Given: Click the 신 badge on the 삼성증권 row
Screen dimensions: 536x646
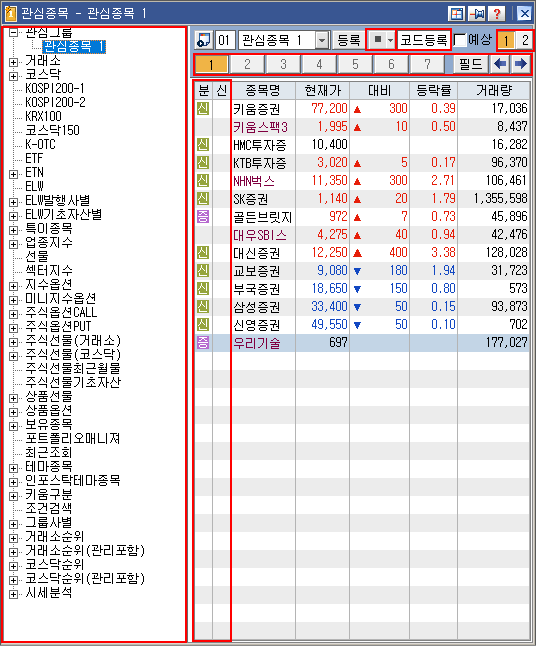Looking at the screenshot, I should [x=203, y=307].
